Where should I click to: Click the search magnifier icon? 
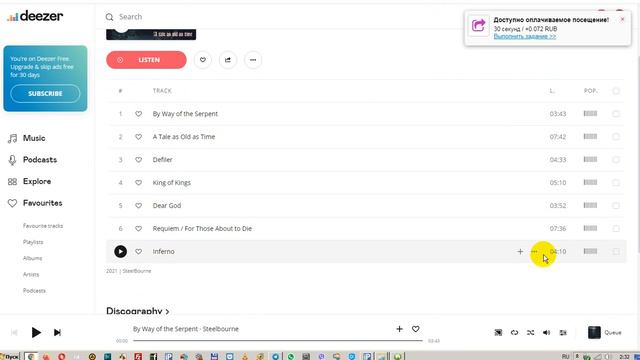pyautogui.click(x=109, y=17)
